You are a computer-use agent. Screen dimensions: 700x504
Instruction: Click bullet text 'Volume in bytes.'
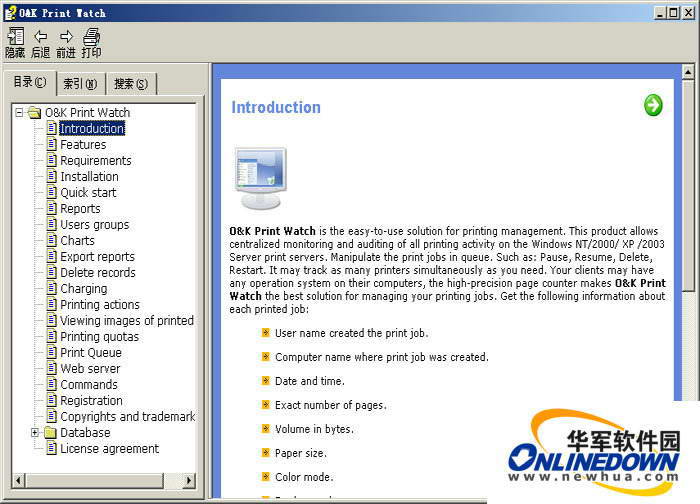point(314,429)
